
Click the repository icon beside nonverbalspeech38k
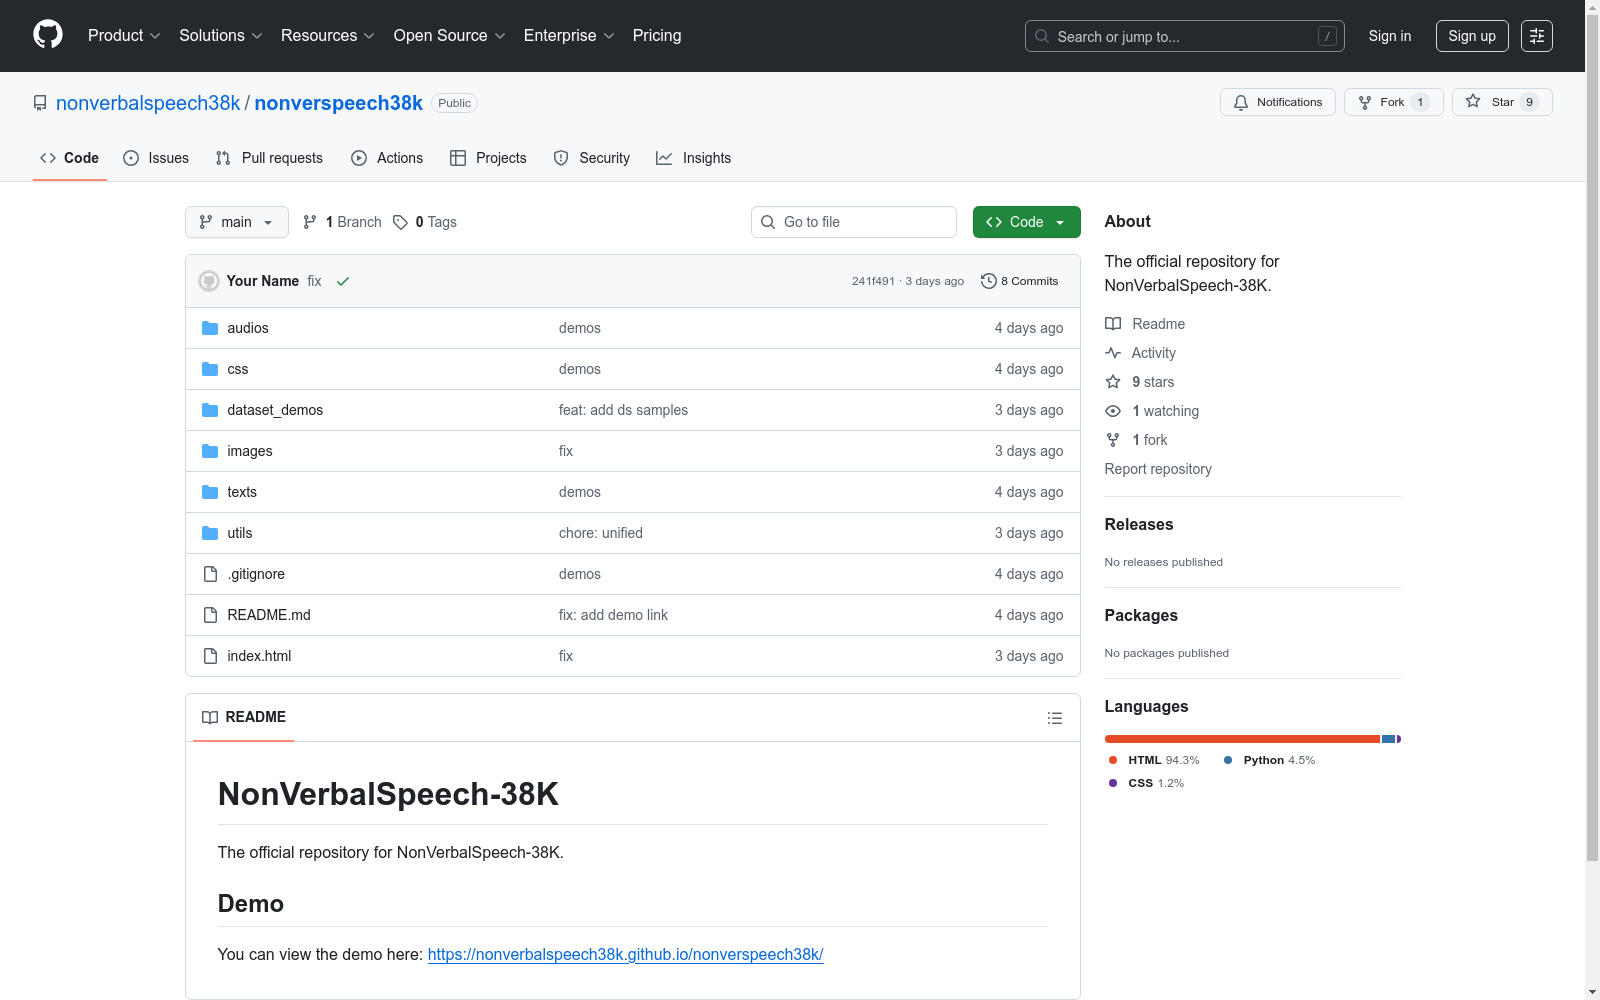click(40, 103)
